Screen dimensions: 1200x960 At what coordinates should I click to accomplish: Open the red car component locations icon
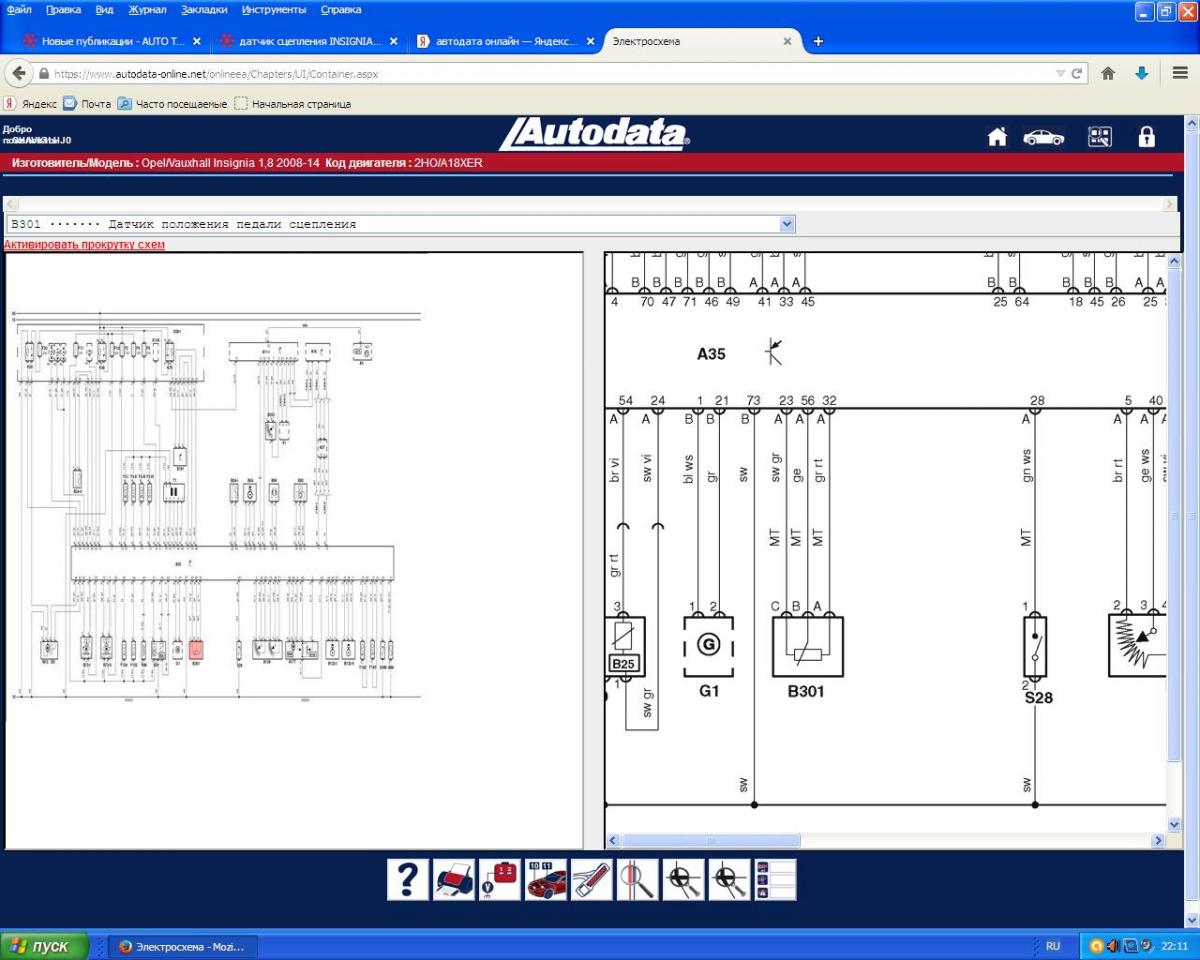546,879
